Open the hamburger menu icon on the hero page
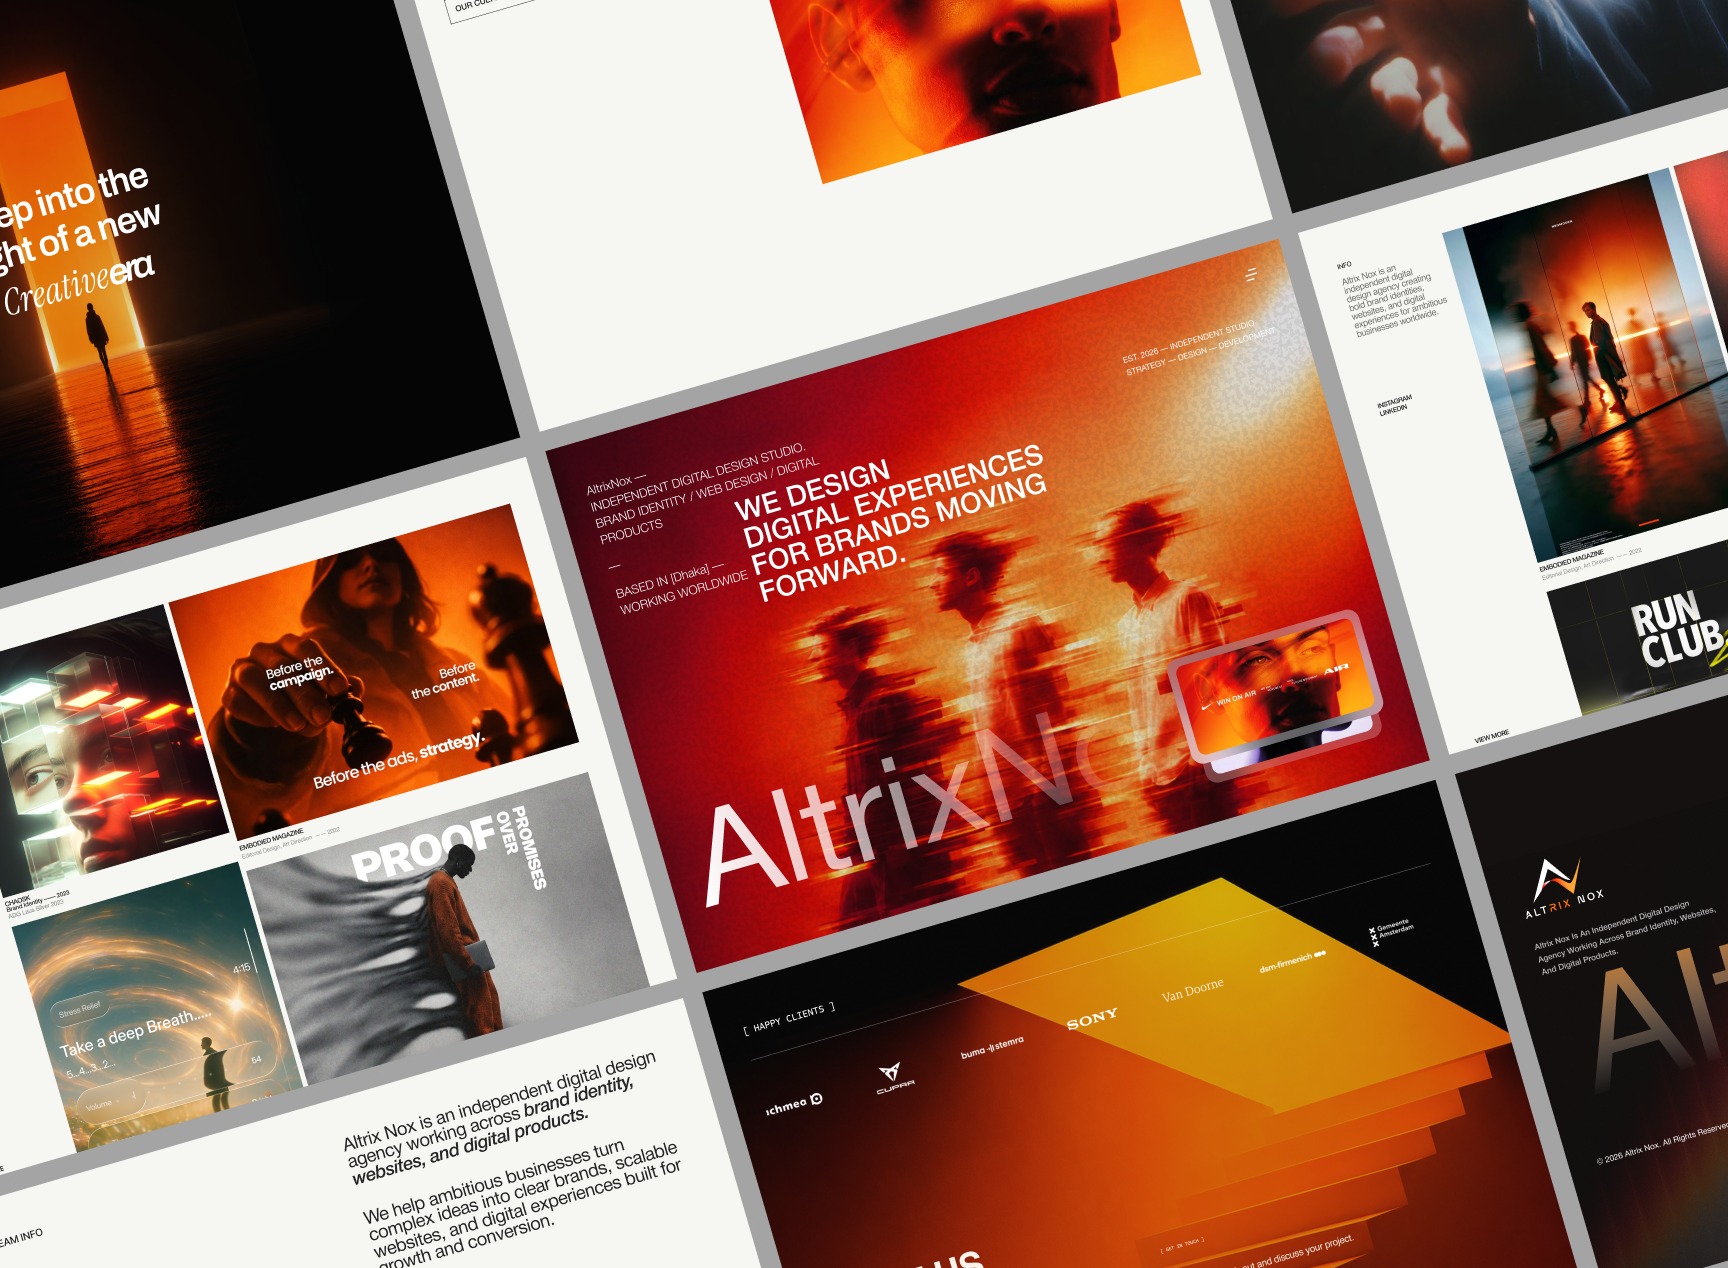The height and width of the screenshot is (1268, 1728). pos(1251,274)
